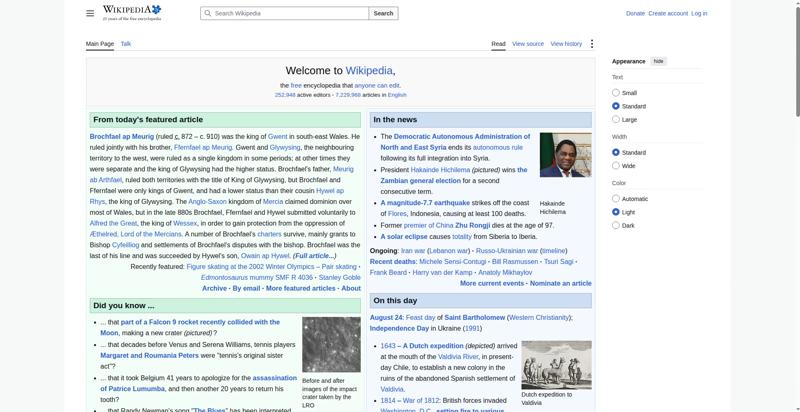The image size is (800, 412).
Task: Open the Zhu Rongji link
Action: click(472, 225)
